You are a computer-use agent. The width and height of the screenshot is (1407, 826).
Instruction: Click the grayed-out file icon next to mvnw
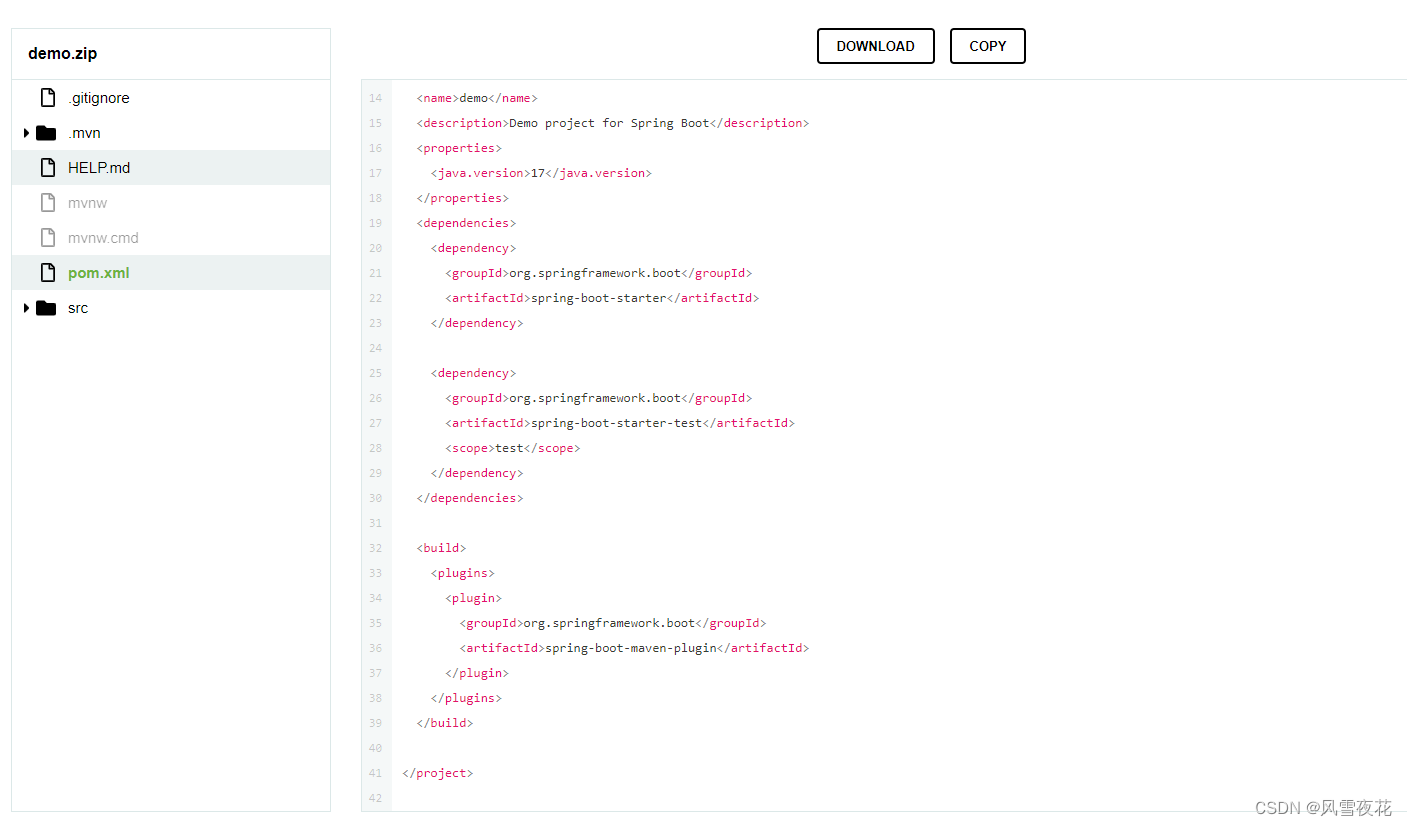[47, 202]
